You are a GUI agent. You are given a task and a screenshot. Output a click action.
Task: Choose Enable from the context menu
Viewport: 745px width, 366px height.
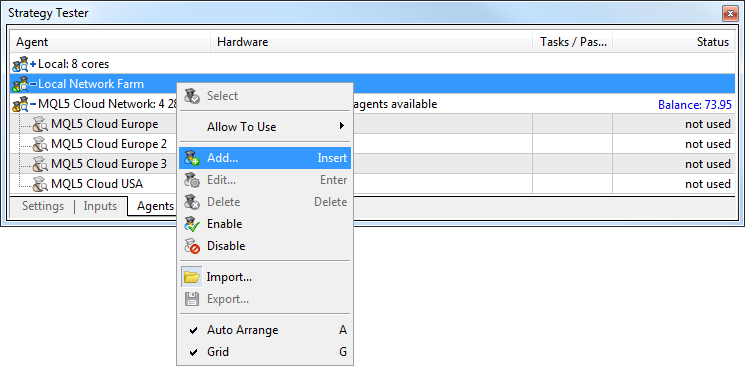click(265, 224)
